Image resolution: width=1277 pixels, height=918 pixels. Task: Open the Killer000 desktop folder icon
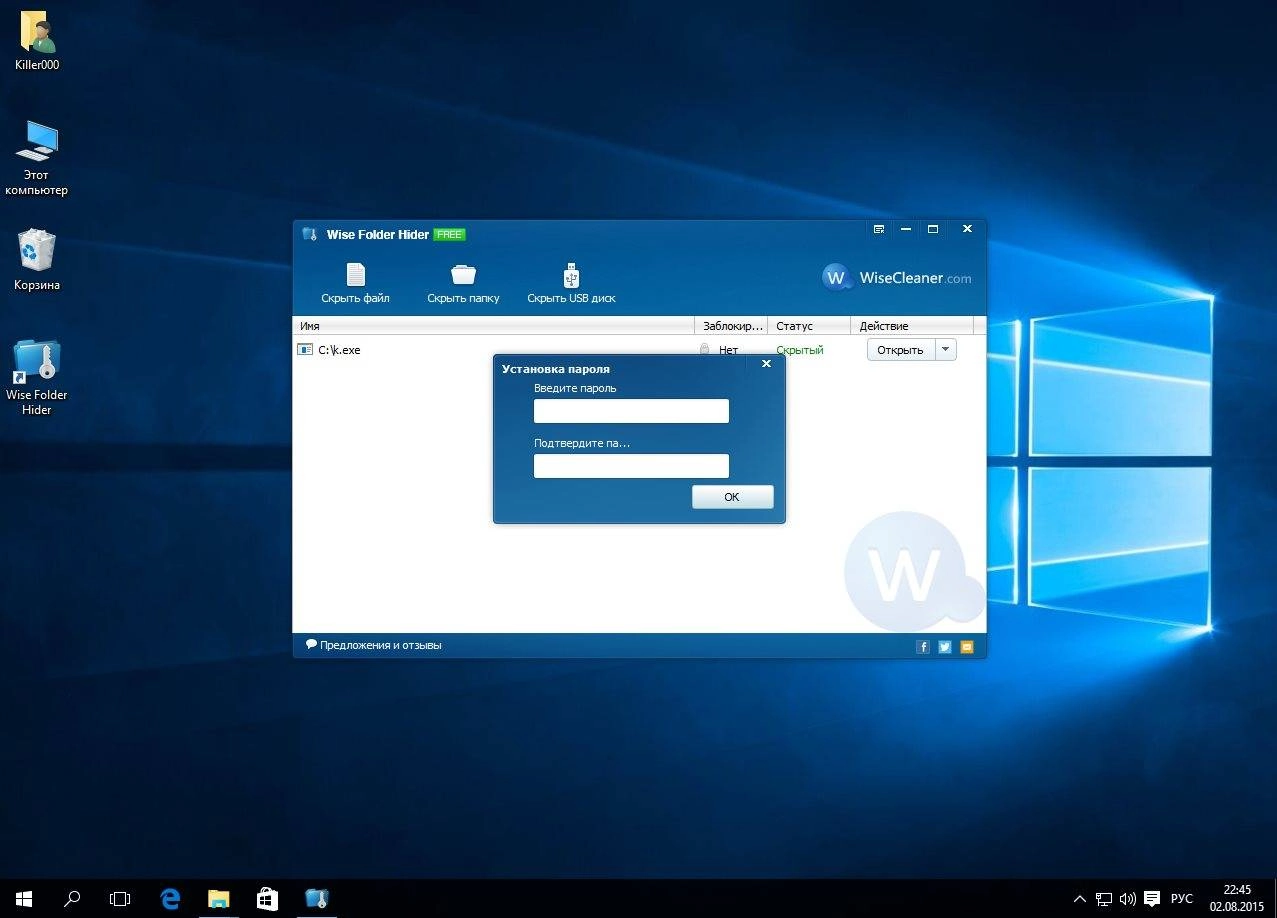[37, 41]
